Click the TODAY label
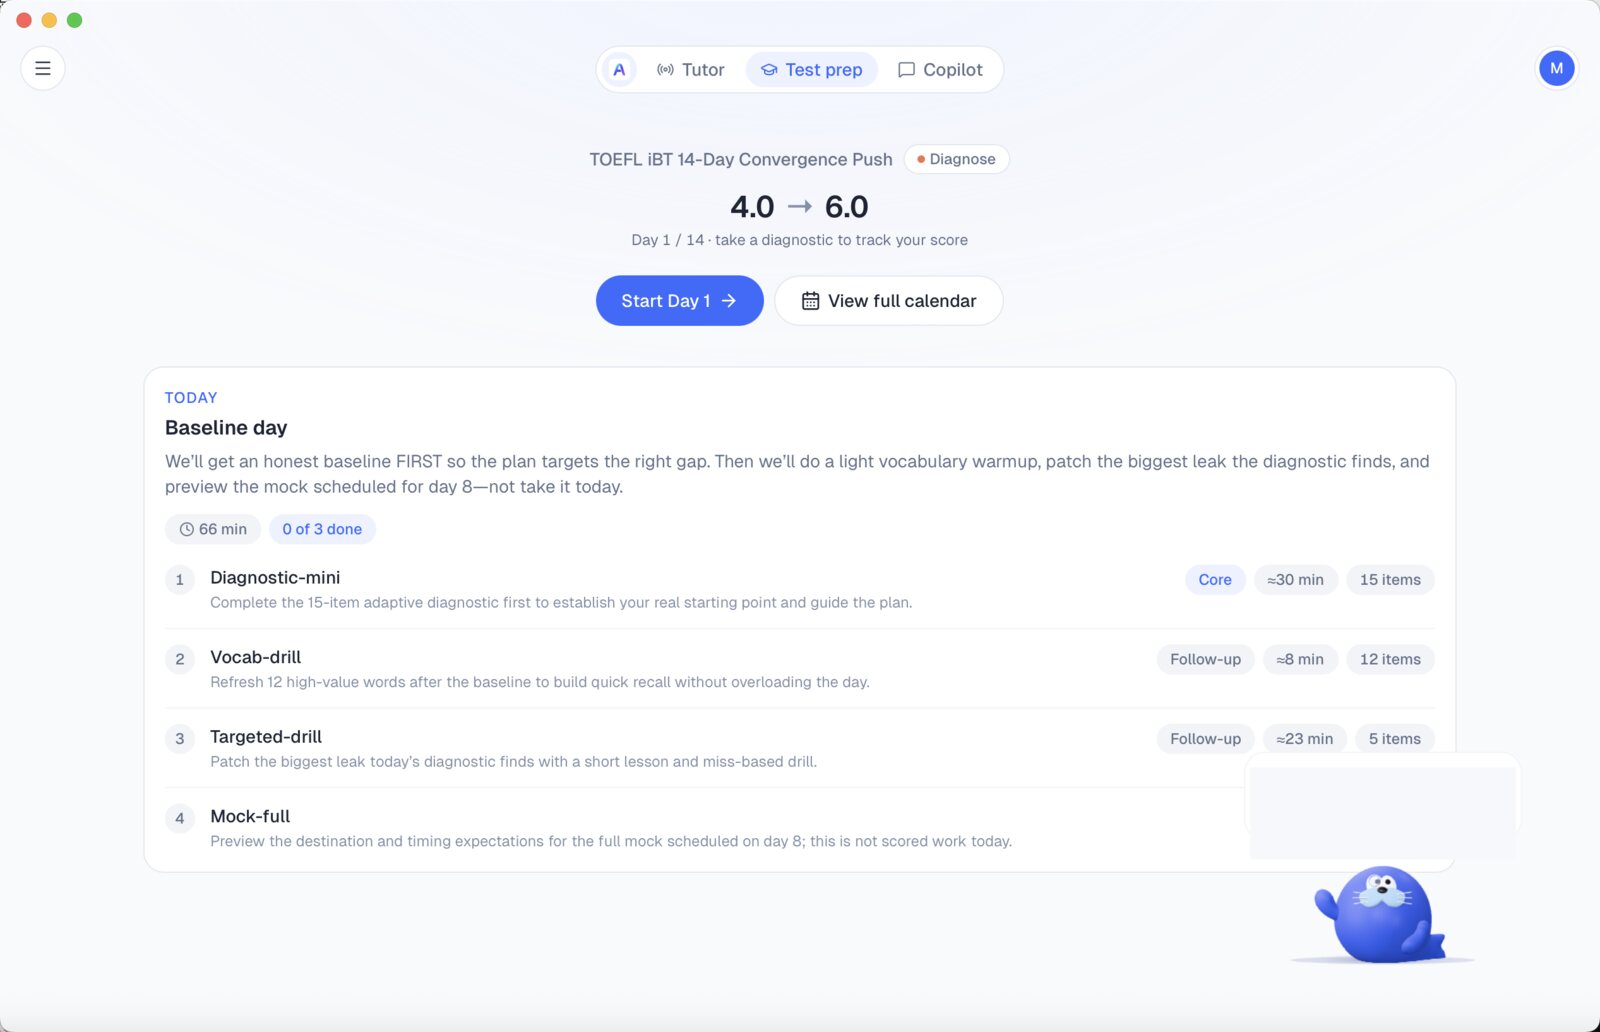Viewport: 1600px width, 1032px height. tap(191, 398)
